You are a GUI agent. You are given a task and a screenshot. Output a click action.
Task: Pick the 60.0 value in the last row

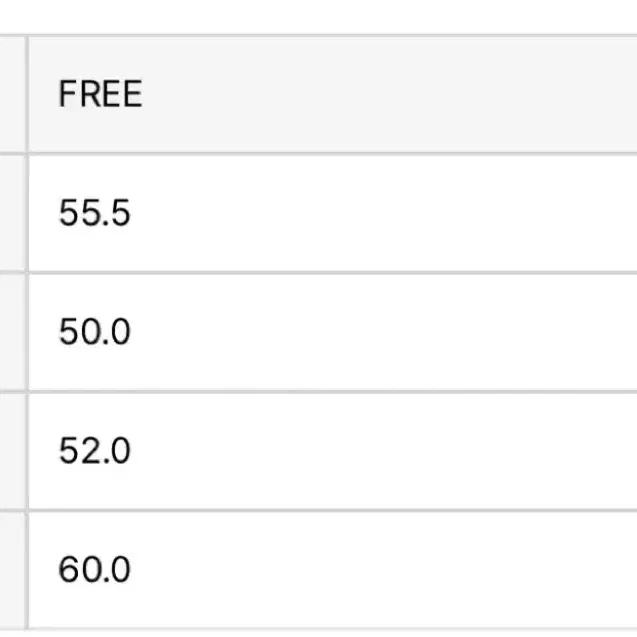[x=94, y=570]
